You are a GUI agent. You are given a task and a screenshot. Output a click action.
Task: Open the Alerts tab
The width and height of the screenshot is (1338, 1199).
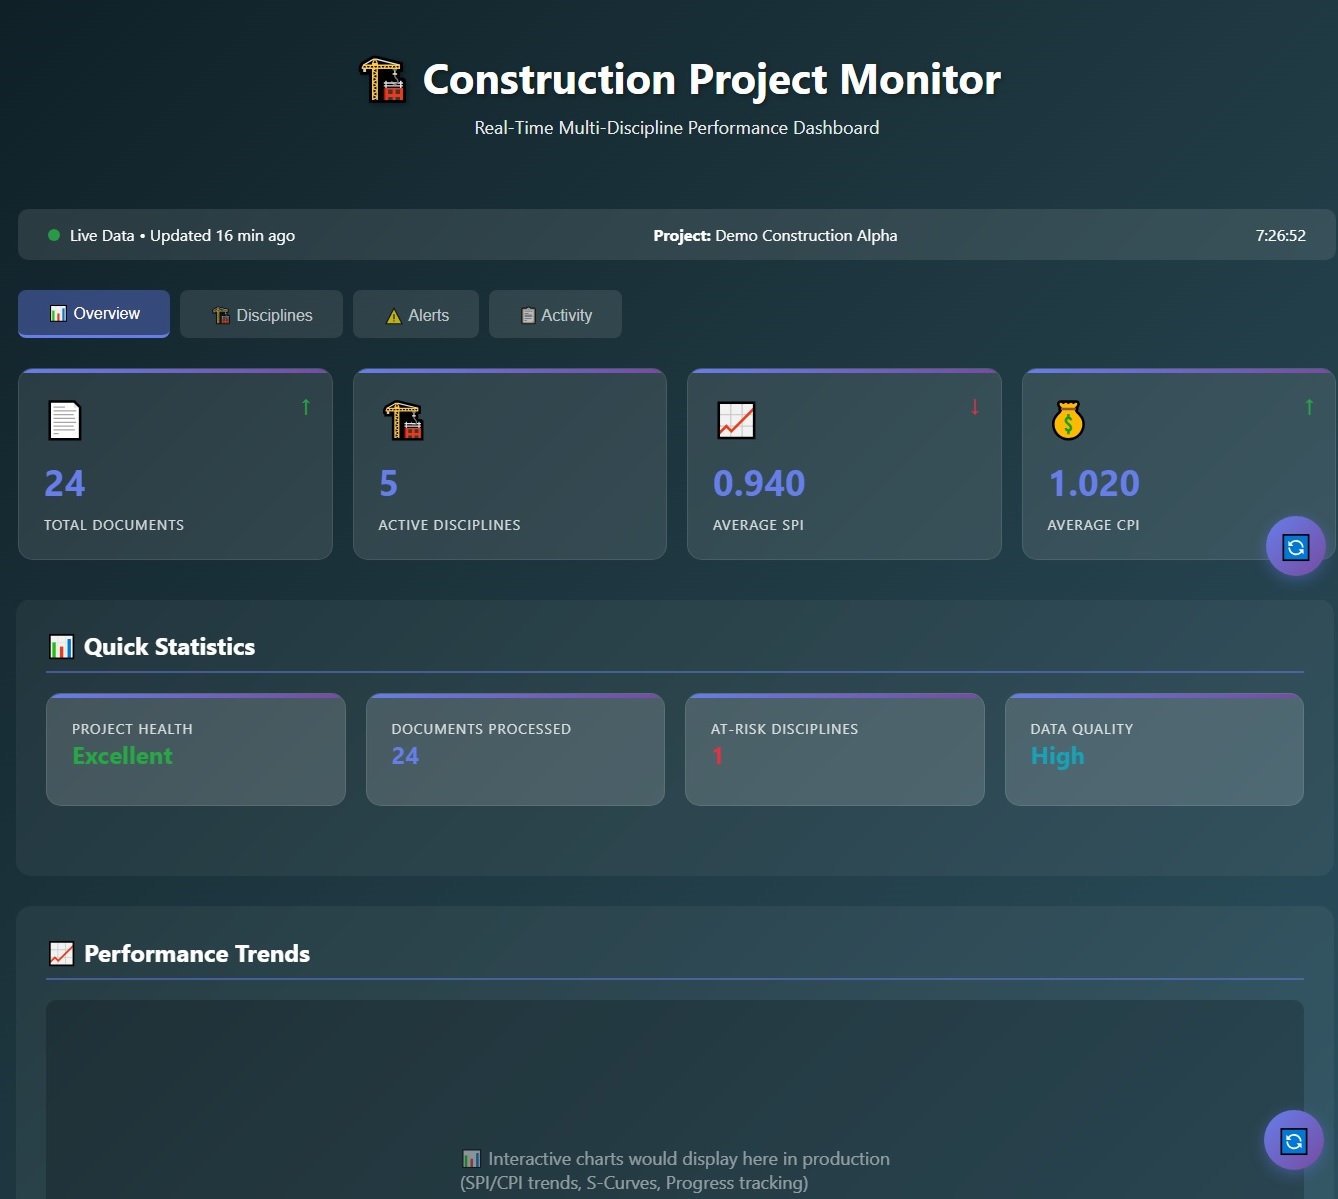[416, 314]
